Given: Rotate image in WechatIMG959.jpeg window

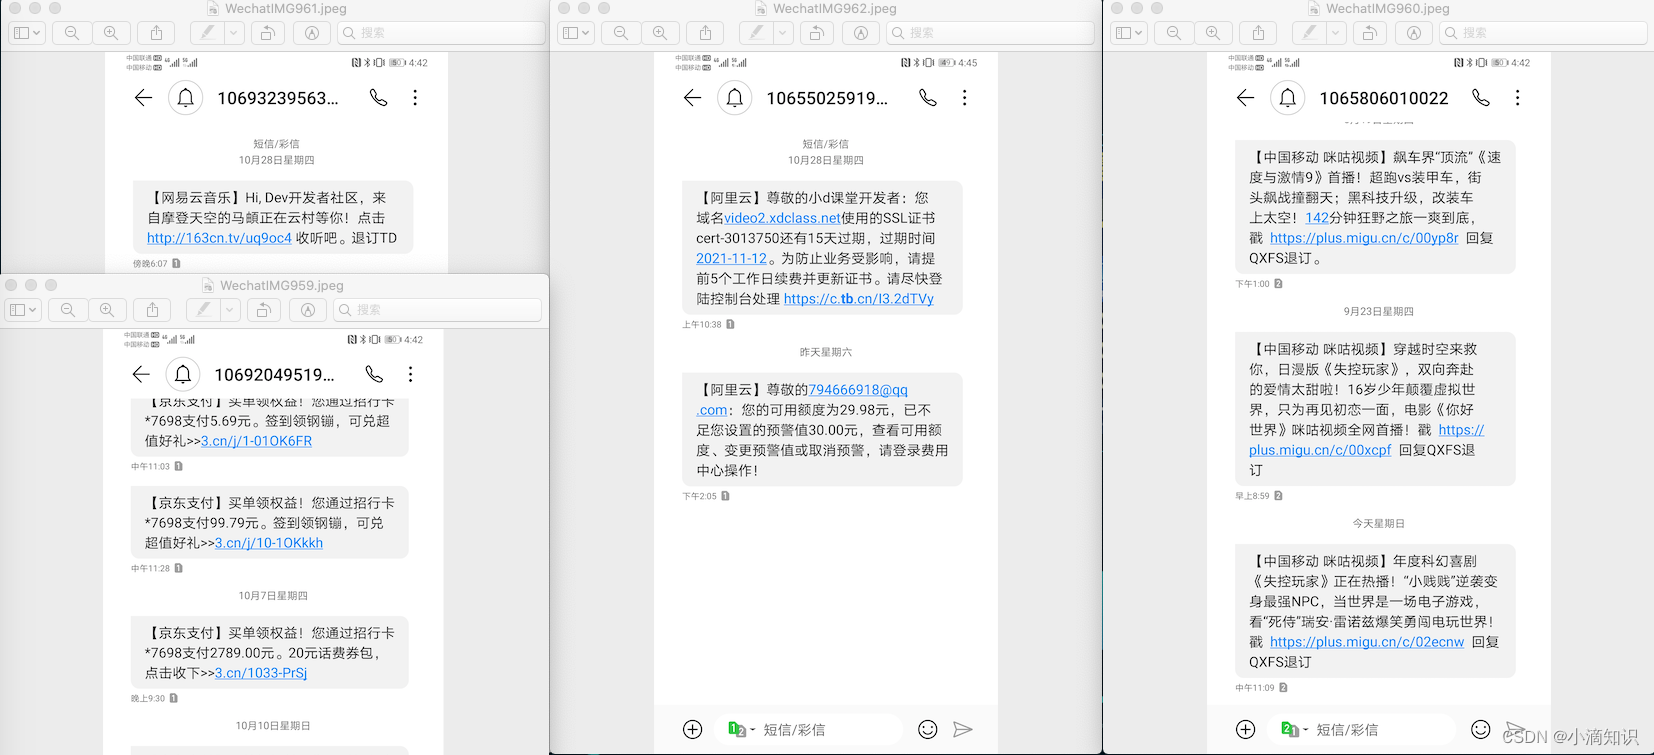Looking at the screenshot, I should click(264, 310).
